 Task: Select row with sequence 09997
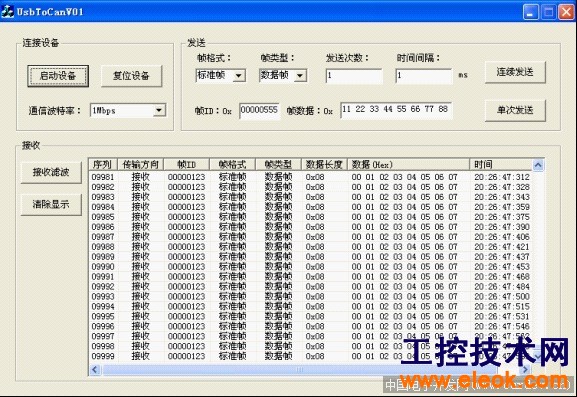pyautogui.click(x=311, y=336)
